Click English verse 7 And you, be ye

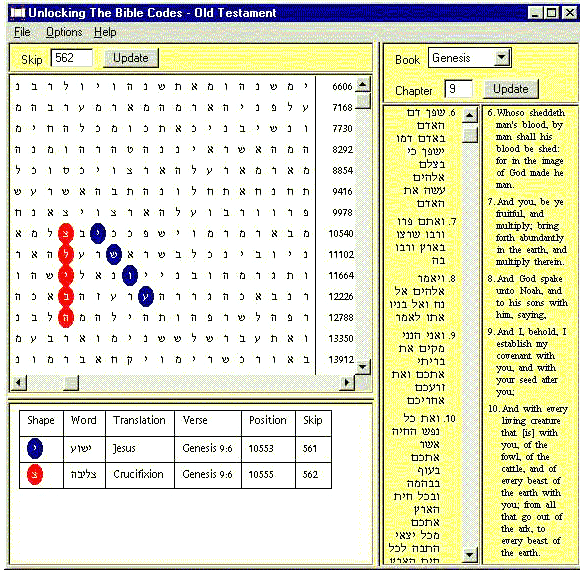coord(527,232)
